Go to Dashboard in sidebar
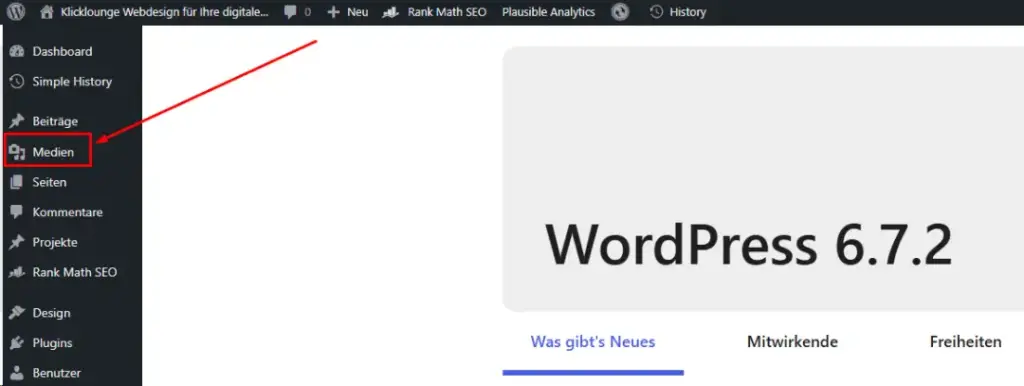1024x386 pixels. (x=62, y=52)
